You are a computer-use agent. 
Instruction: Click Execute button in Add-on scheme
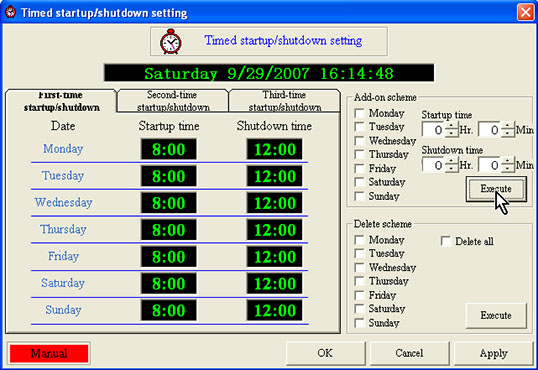pyautogui.click(x=496, y=189)
